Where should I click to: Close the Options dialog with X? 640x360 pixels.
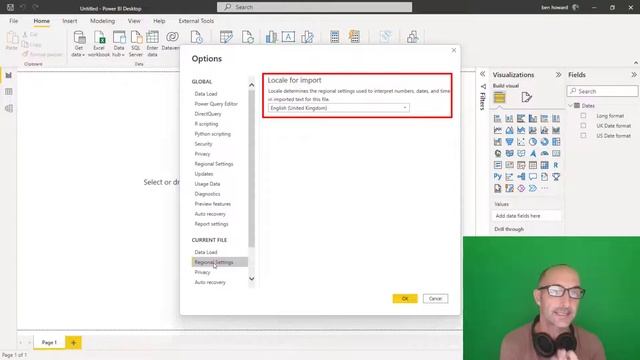pyautogui.click(x=453, y=50)
